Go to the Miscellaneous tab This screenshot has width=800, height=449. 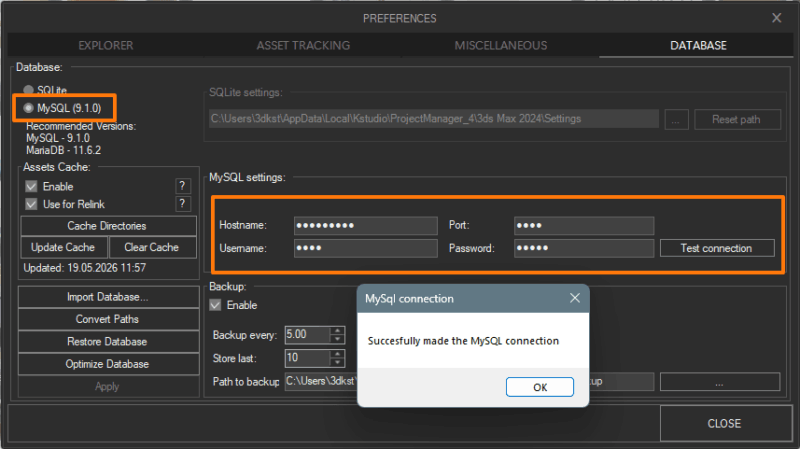coord(501,45)
